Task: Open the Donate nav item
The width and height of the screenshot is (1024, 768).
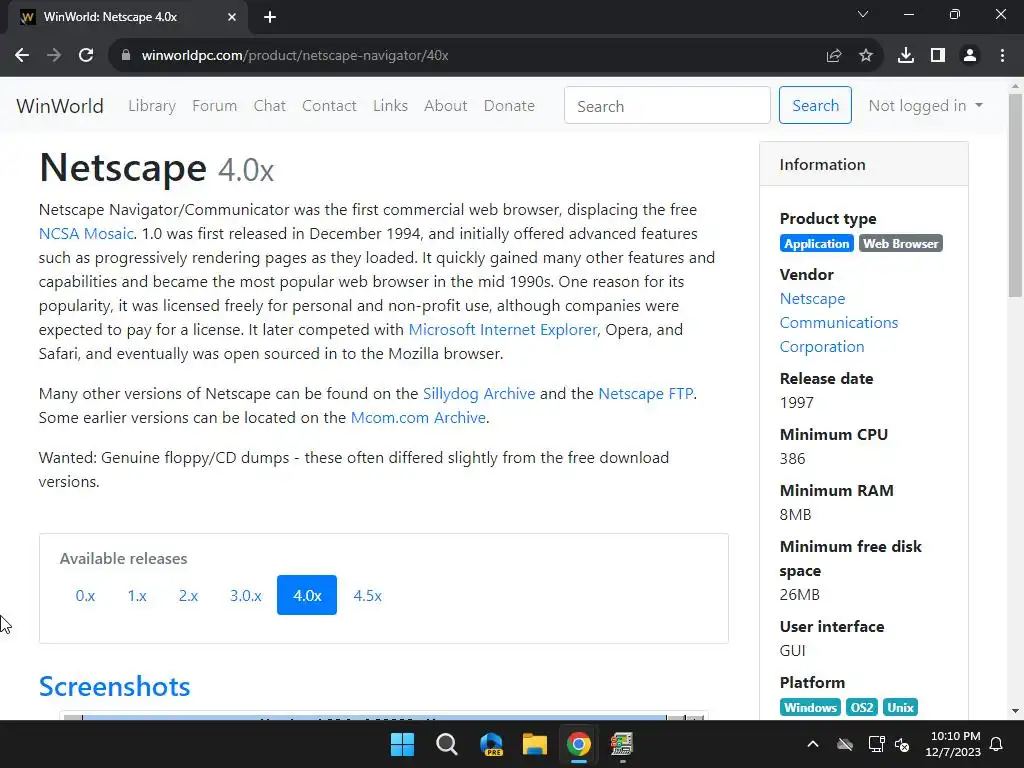Action: tap(509, 106)
